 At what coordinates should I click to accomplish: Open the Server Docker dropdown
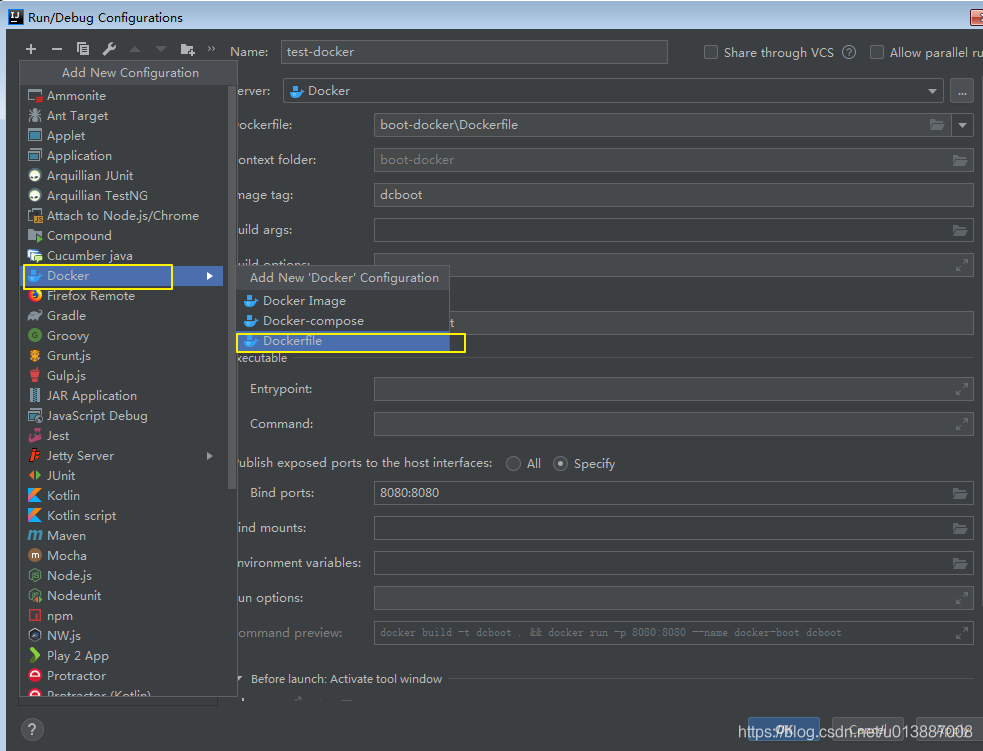[x=613, y=91]
